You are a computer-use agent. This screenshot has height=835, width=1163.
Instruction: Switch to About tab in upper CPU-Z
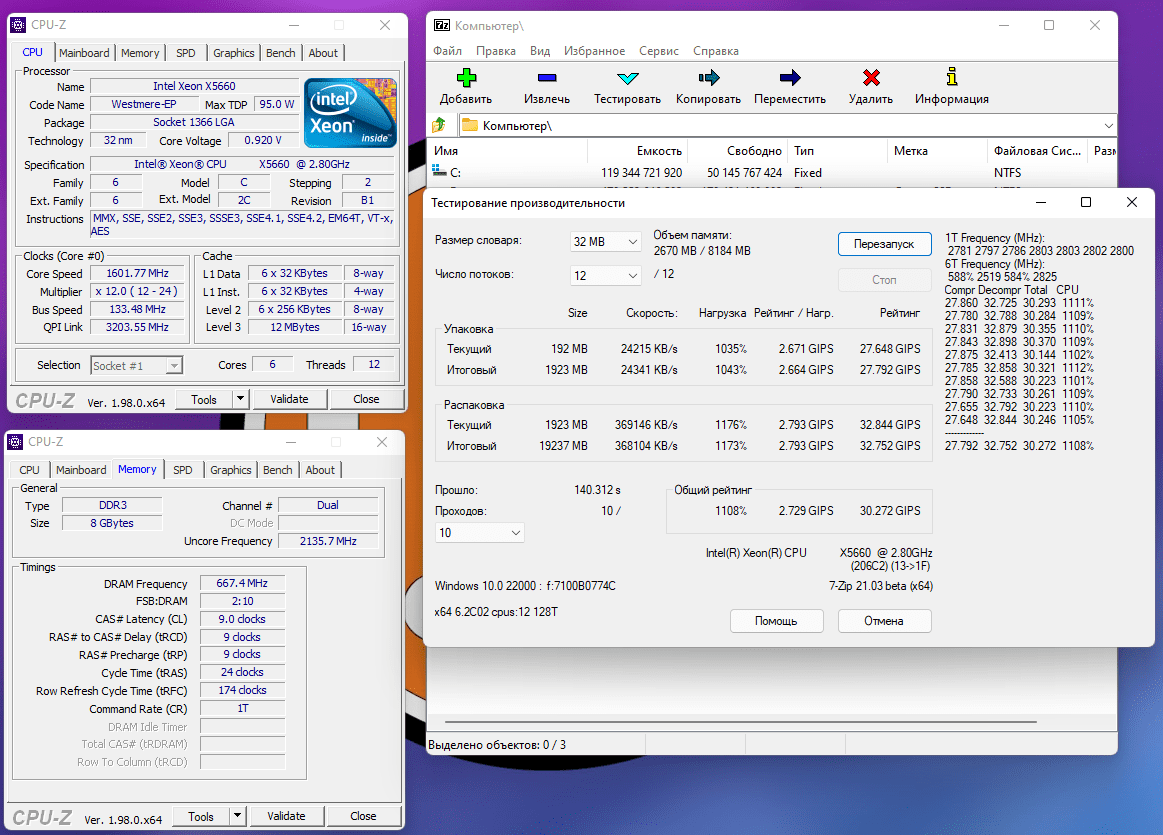pyautogui.click(x=323, y=53)
